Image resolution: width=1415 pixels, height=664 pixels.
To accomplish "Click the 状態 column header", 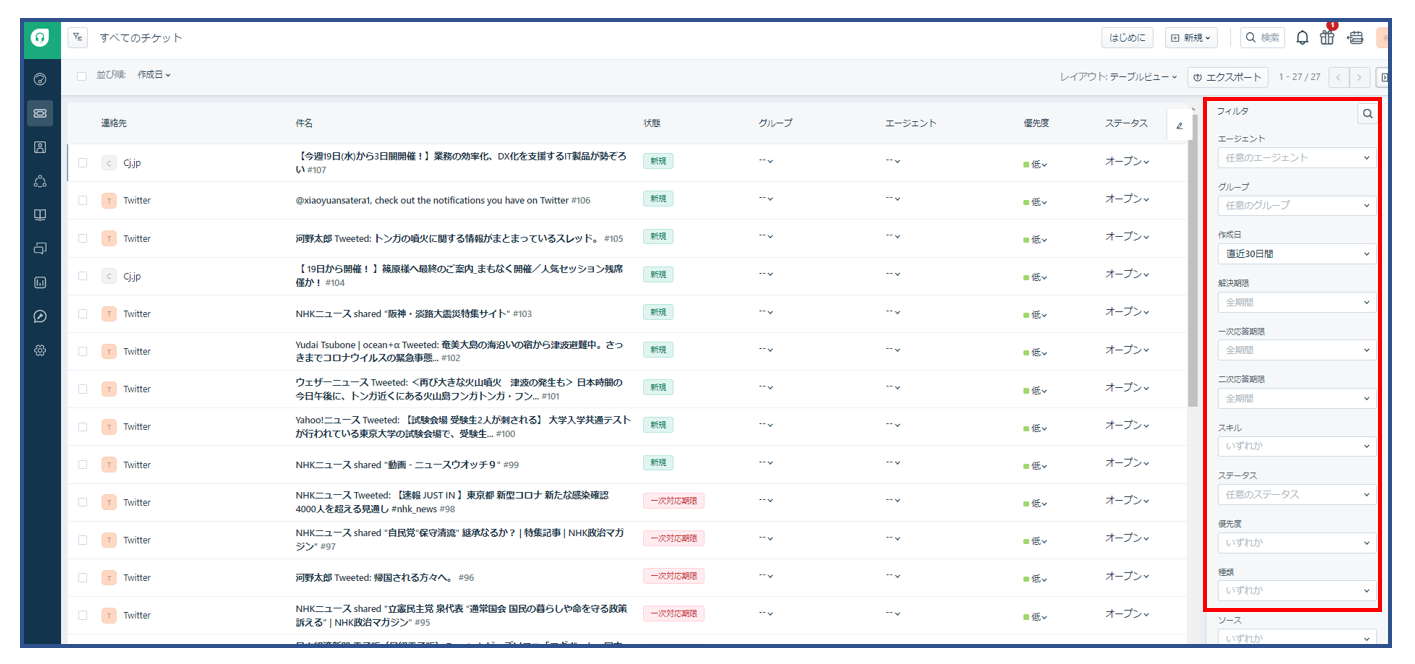I will (x=652, y=123).
